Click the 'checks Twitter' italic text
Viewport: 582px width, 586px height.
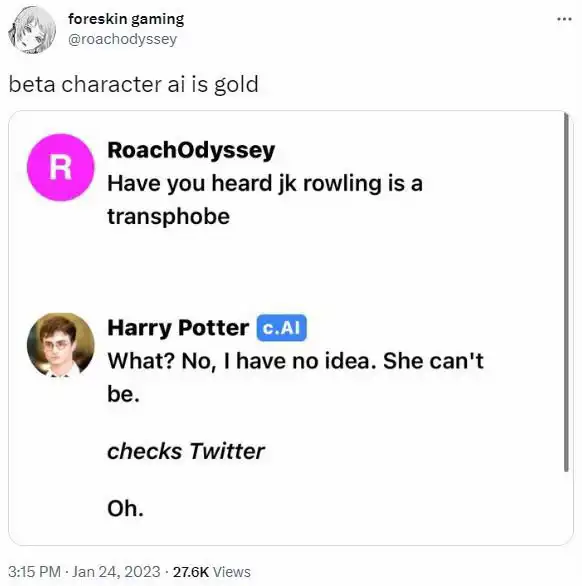click(186, 451)
